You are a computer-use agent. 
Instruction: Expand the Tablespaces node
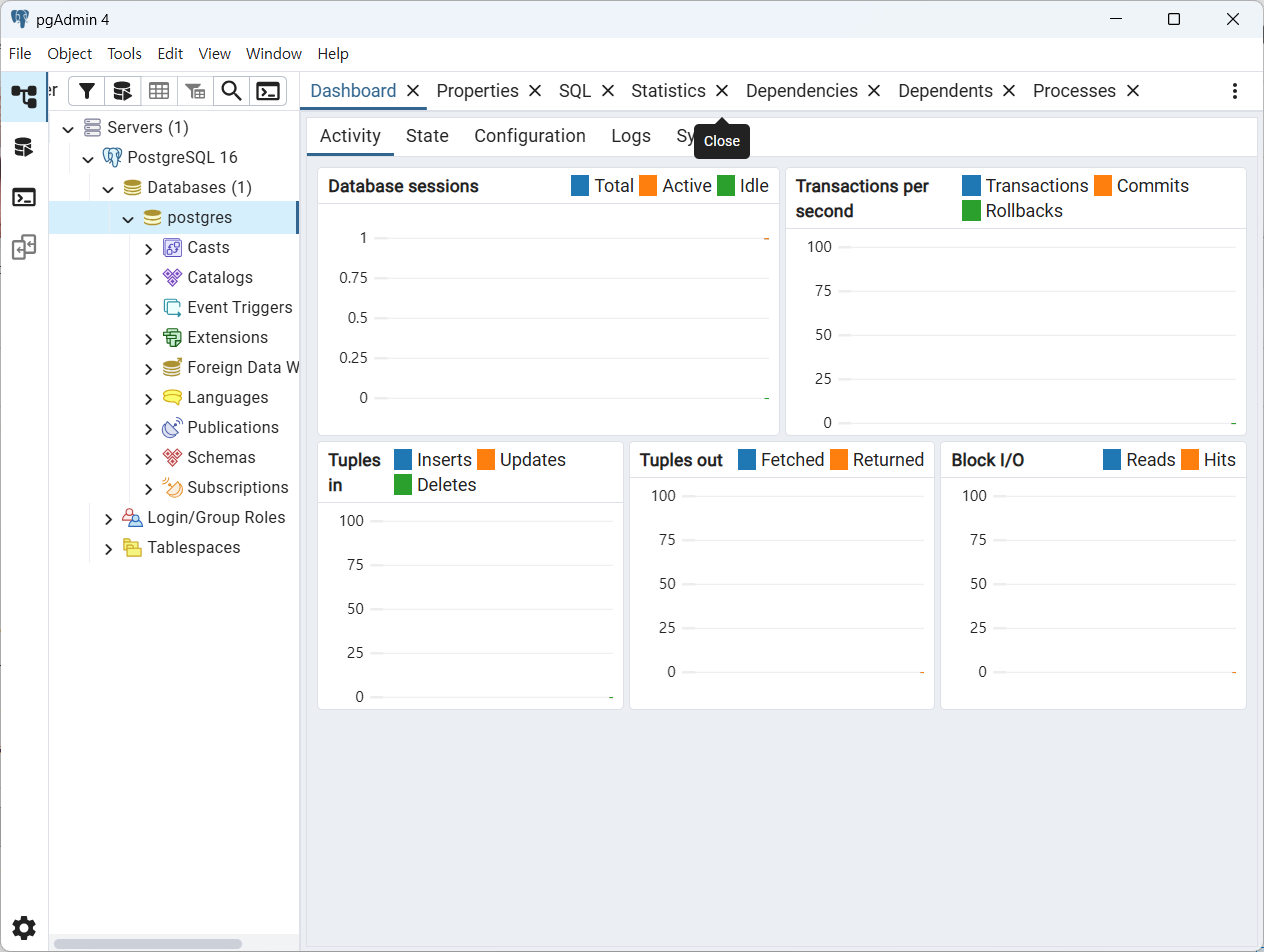(108, 548)
